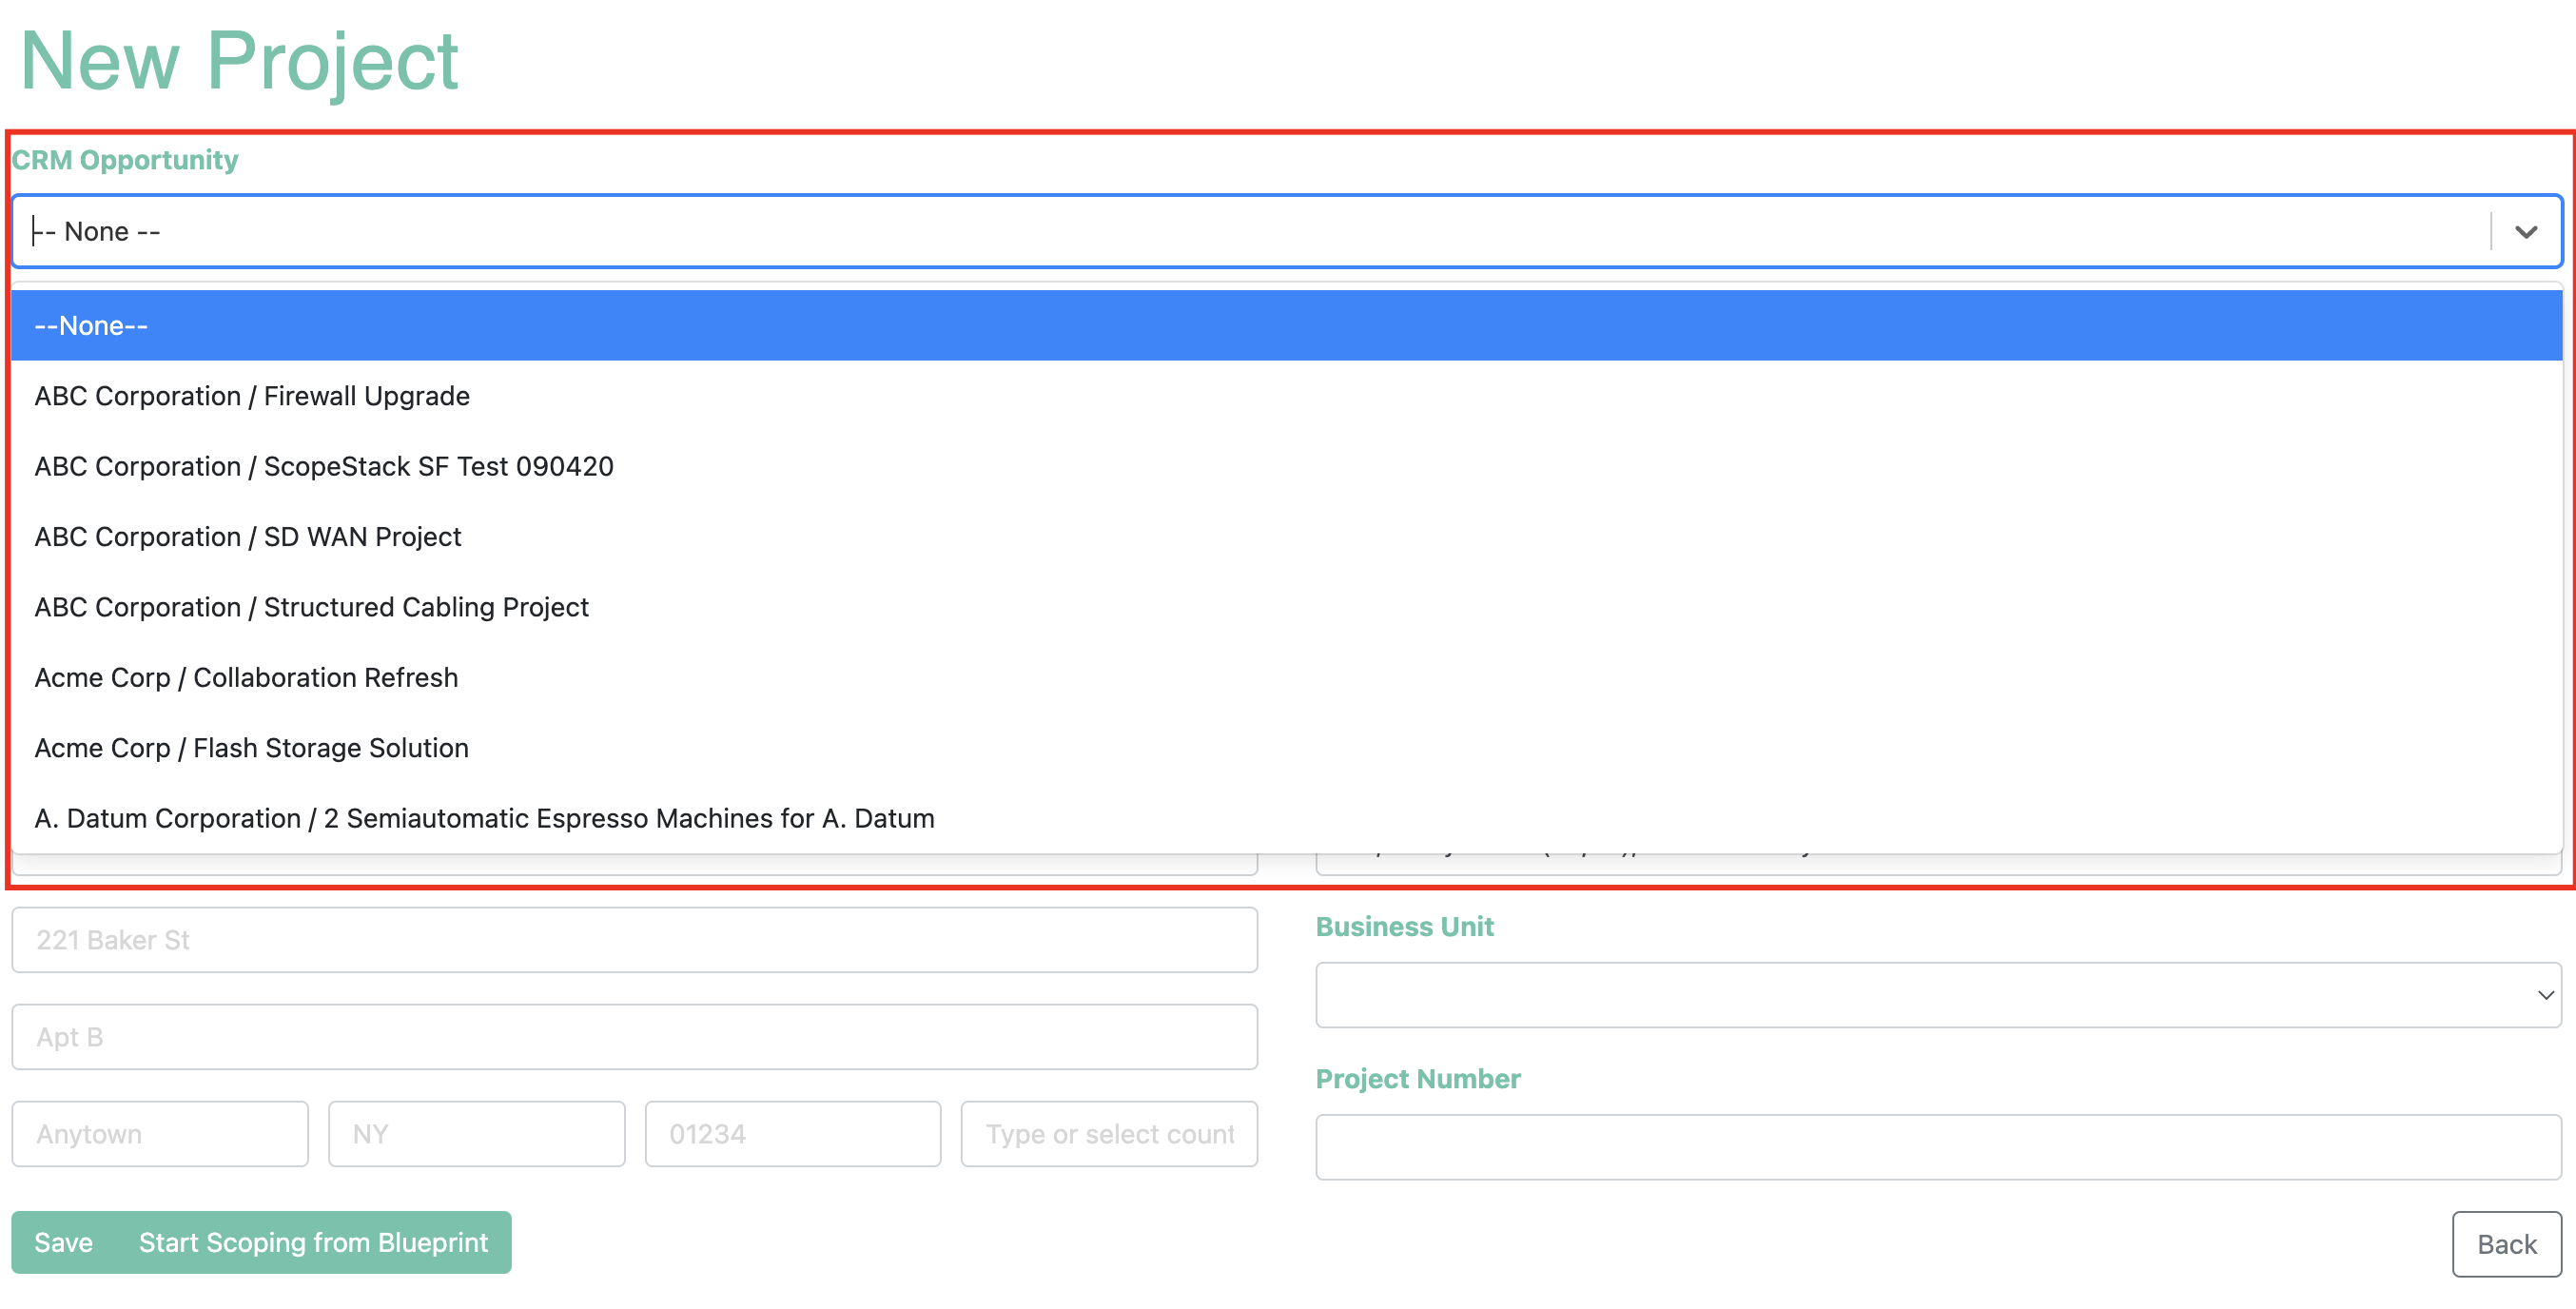The image size is (2576, 1309).
Task: Click the Project Number label
Action: [x=1418, y=1079]
